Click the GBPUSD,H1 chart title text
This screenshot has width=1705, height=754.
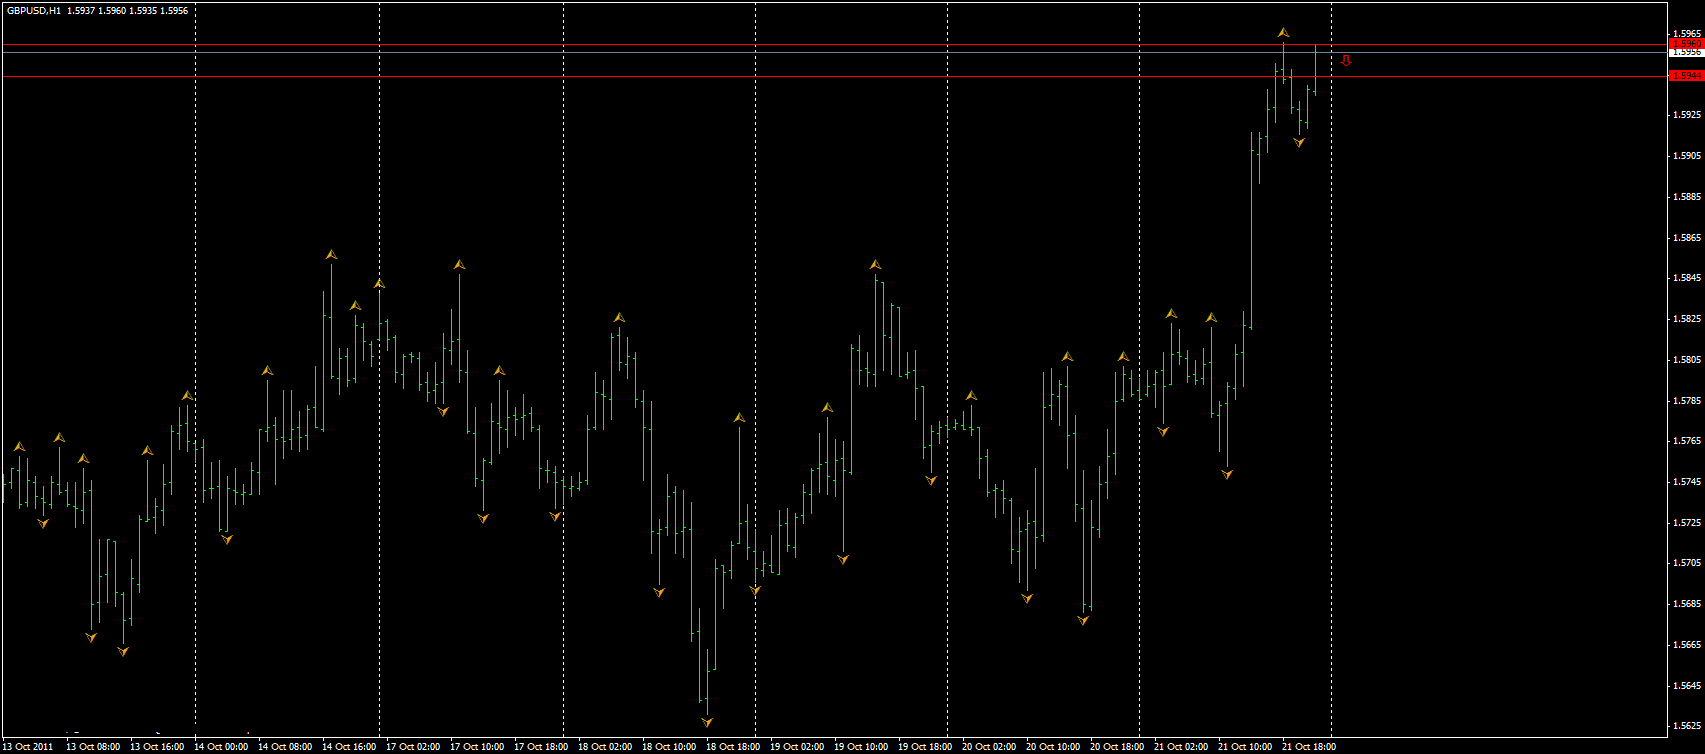click(33, 10)
